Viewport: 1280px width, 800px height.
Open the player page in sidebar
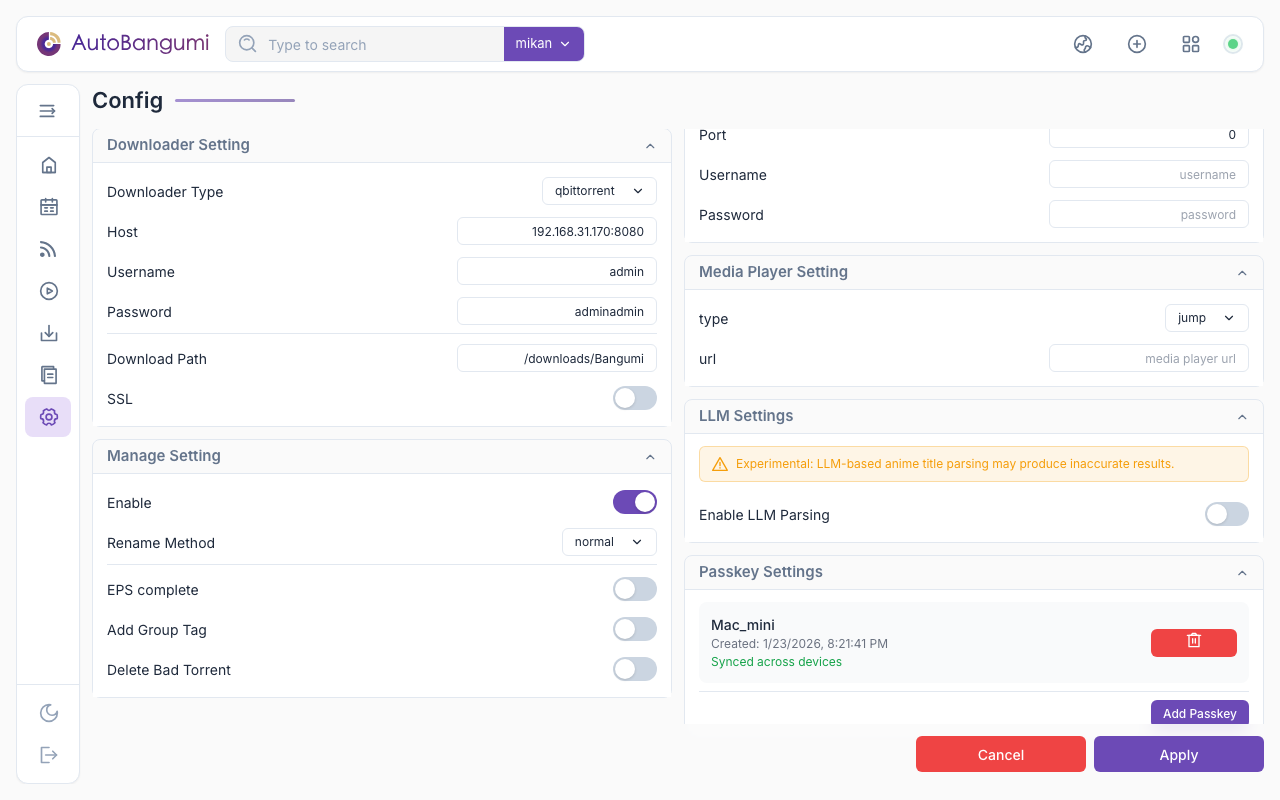[48, 291]
